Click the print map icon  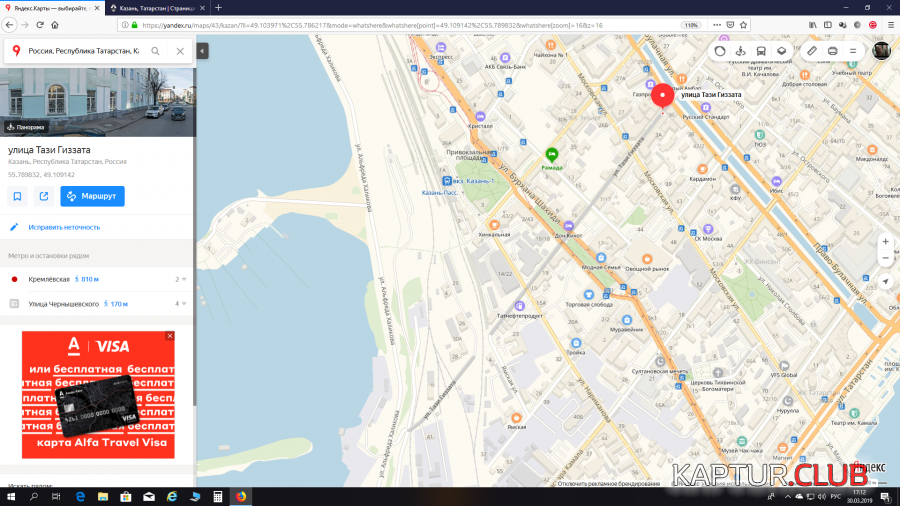(833, 51)
